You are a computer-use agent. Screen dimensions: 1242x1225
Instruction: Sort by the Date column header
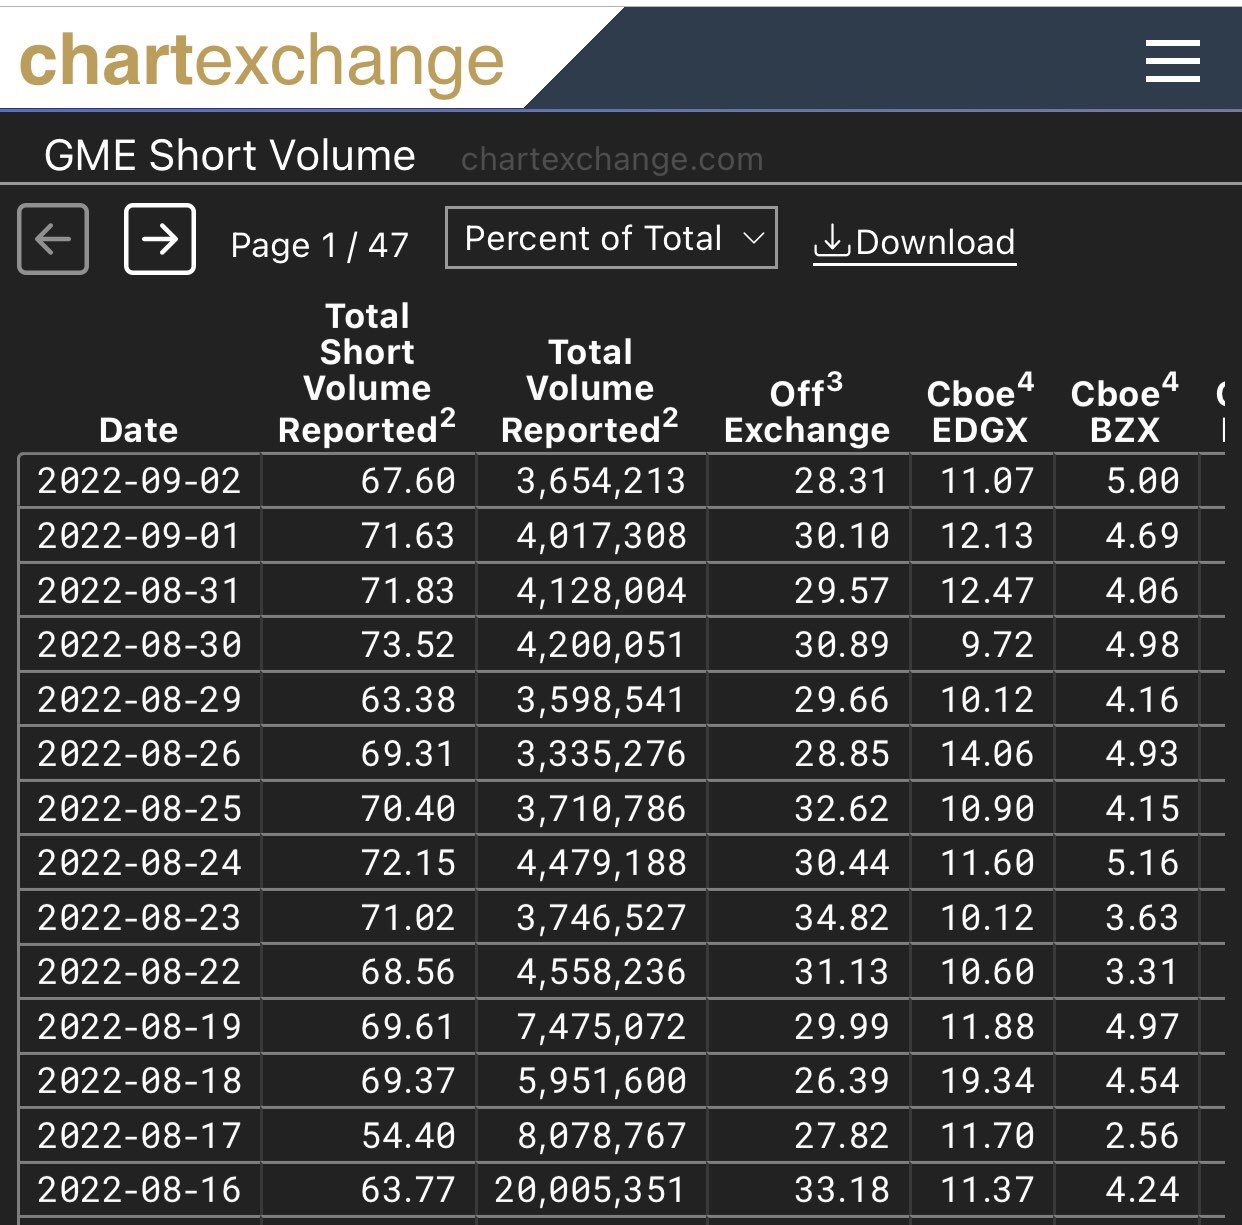[x=139, y=430]
